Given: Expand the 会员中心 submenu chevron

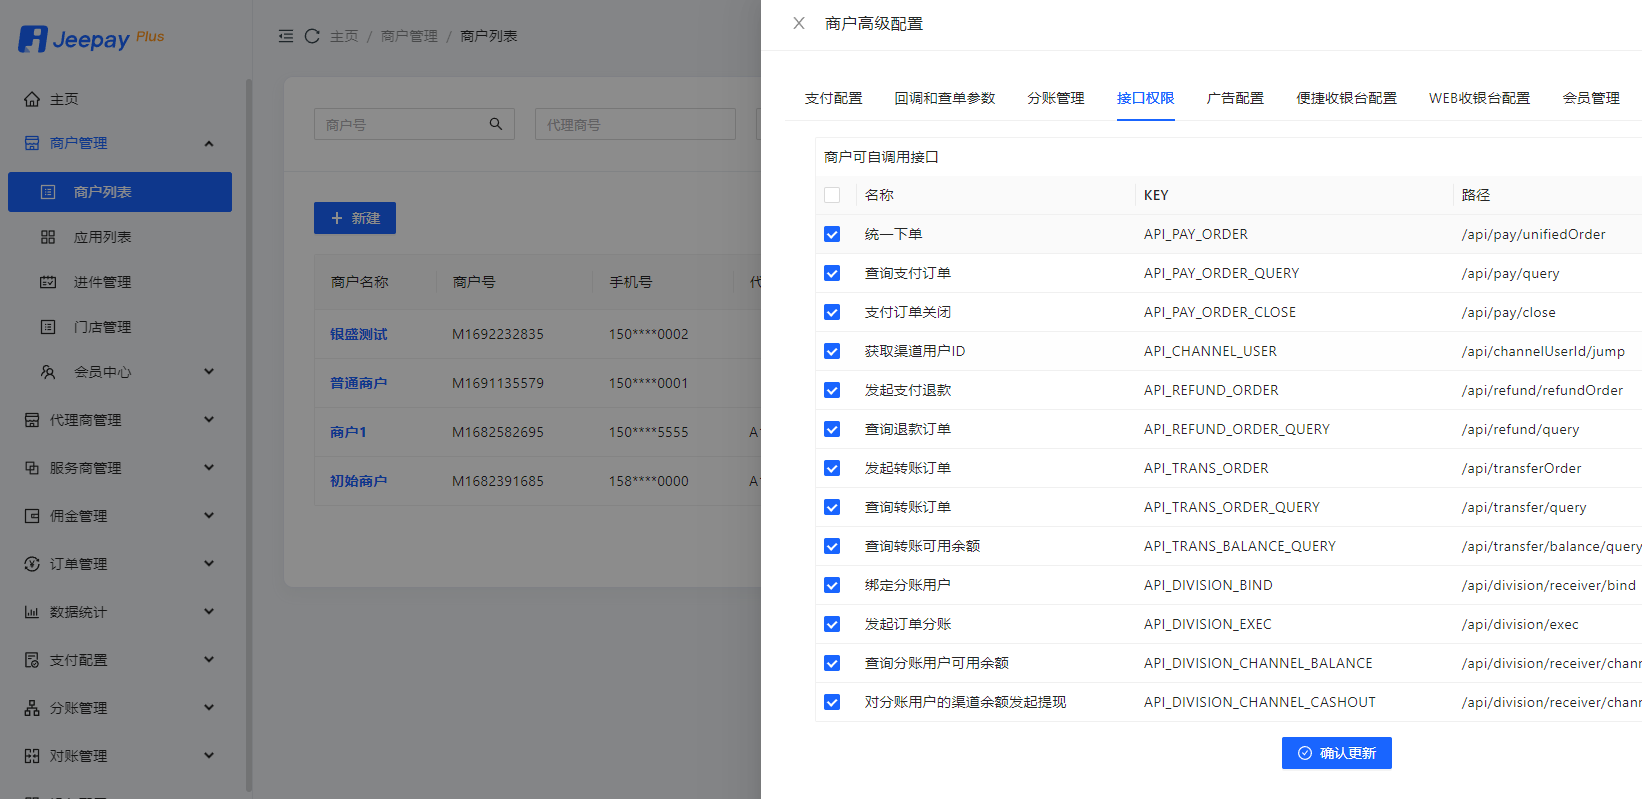Looking at the screenshot, I should click(209, 372).
